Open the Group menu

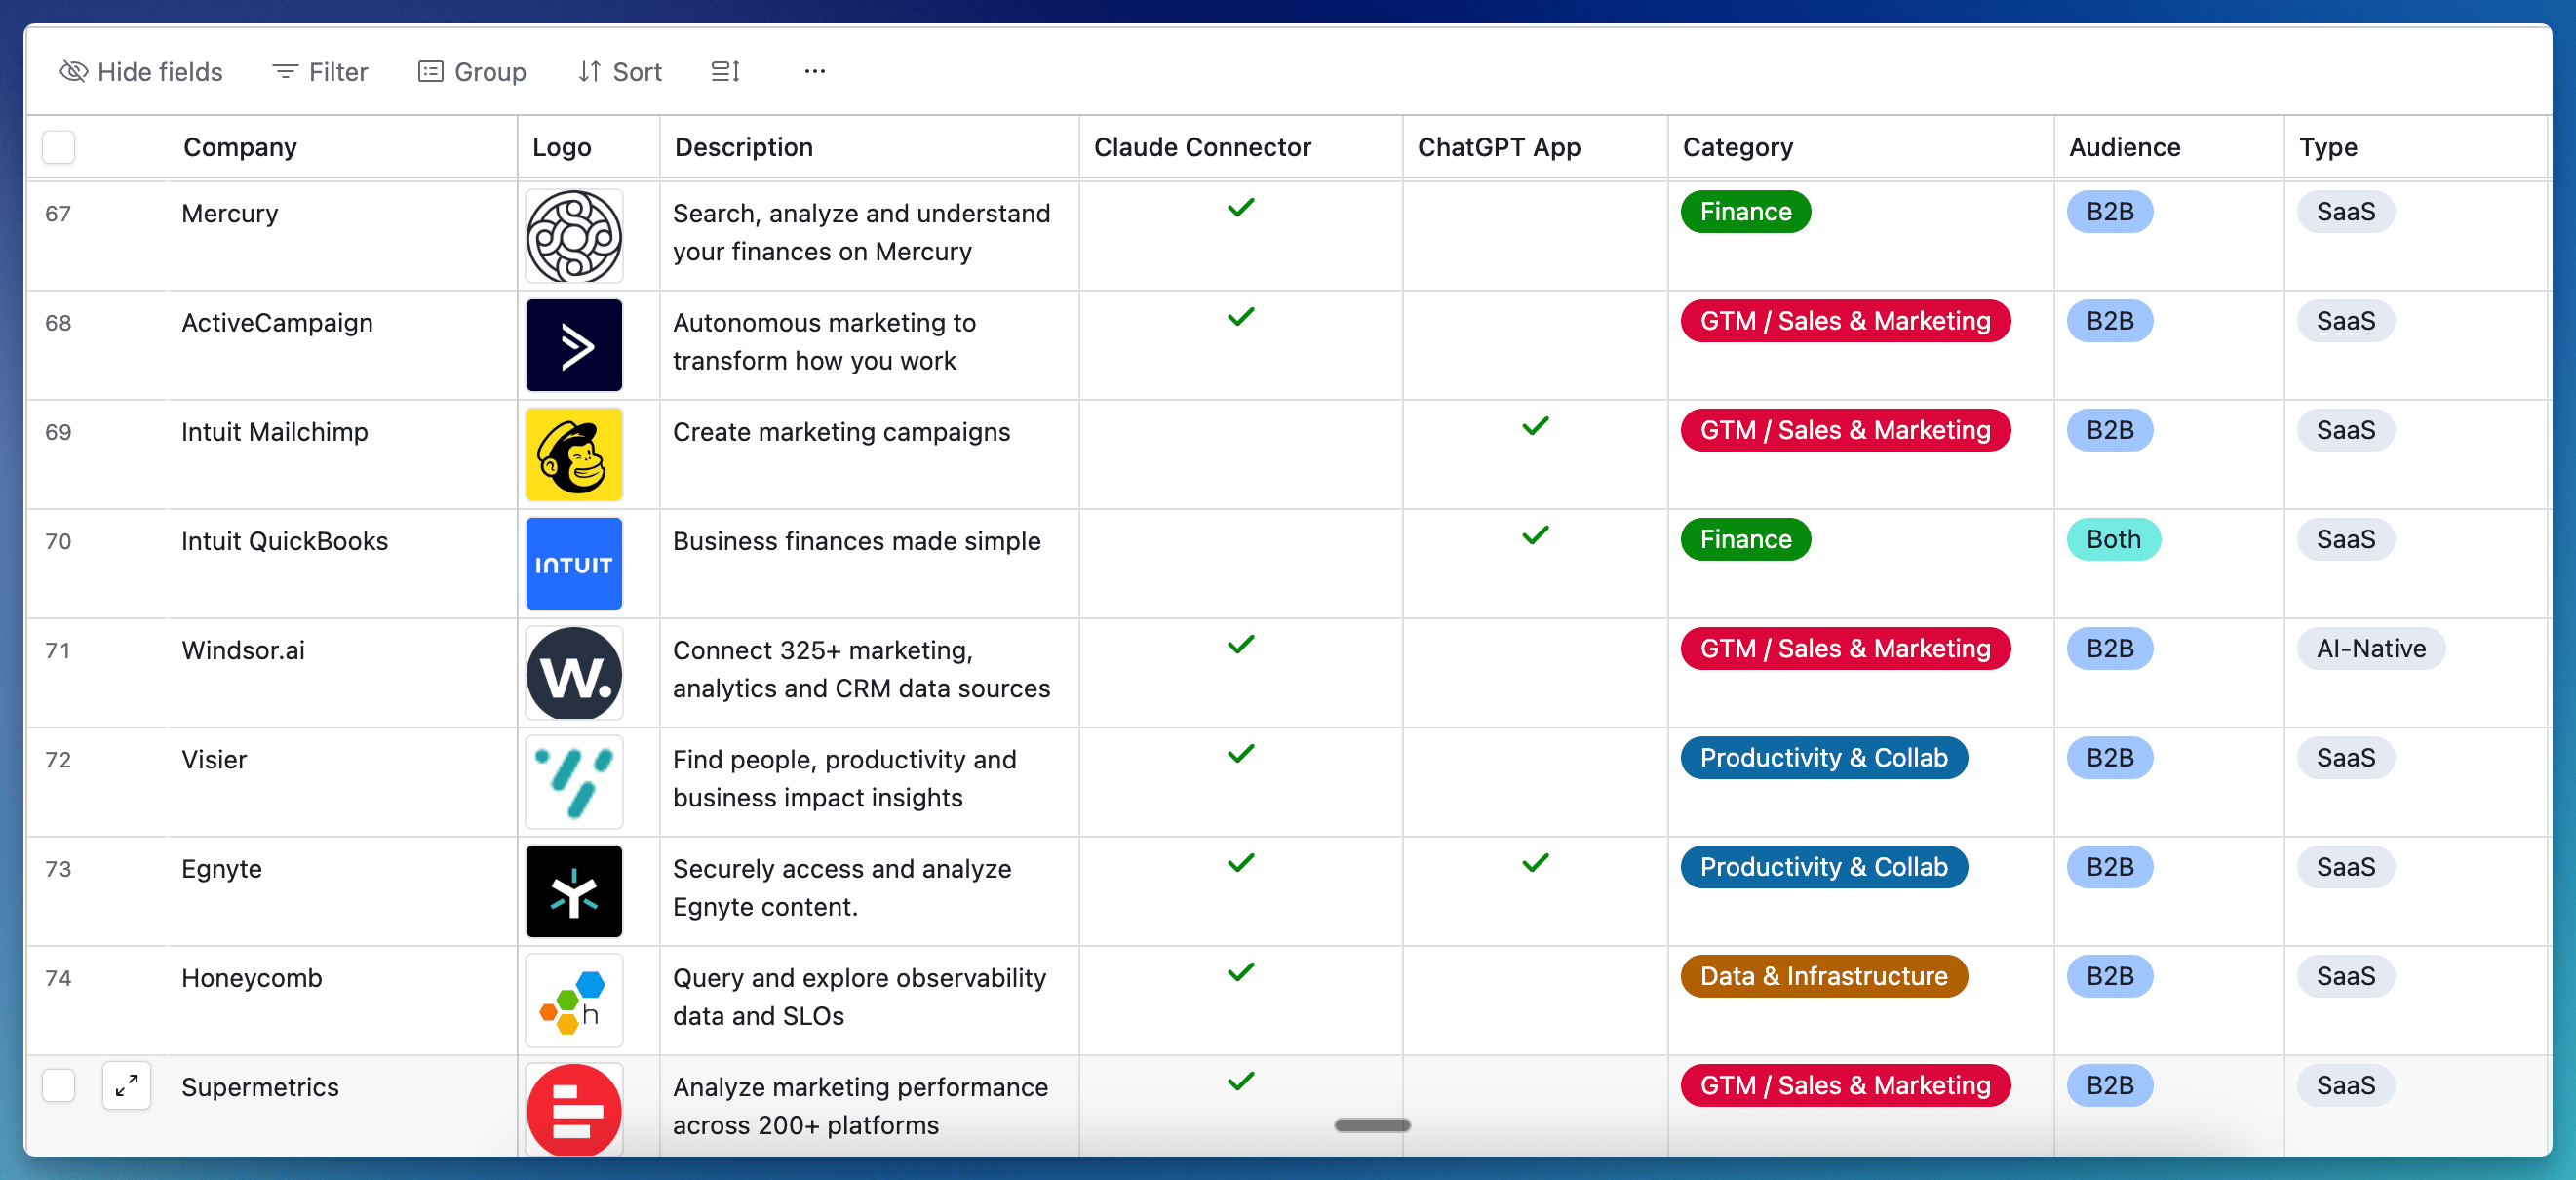[x=472, y=71]
